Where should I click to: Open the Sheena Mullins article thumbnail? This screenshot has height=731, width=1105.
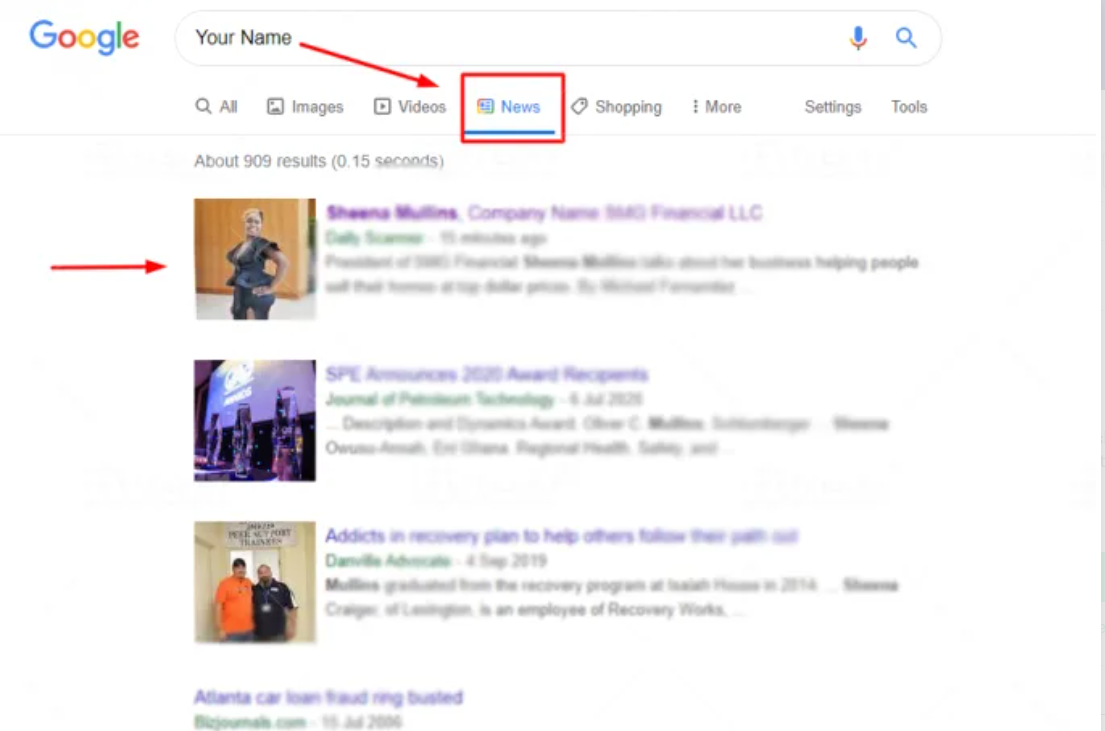(x=255, y=259)
